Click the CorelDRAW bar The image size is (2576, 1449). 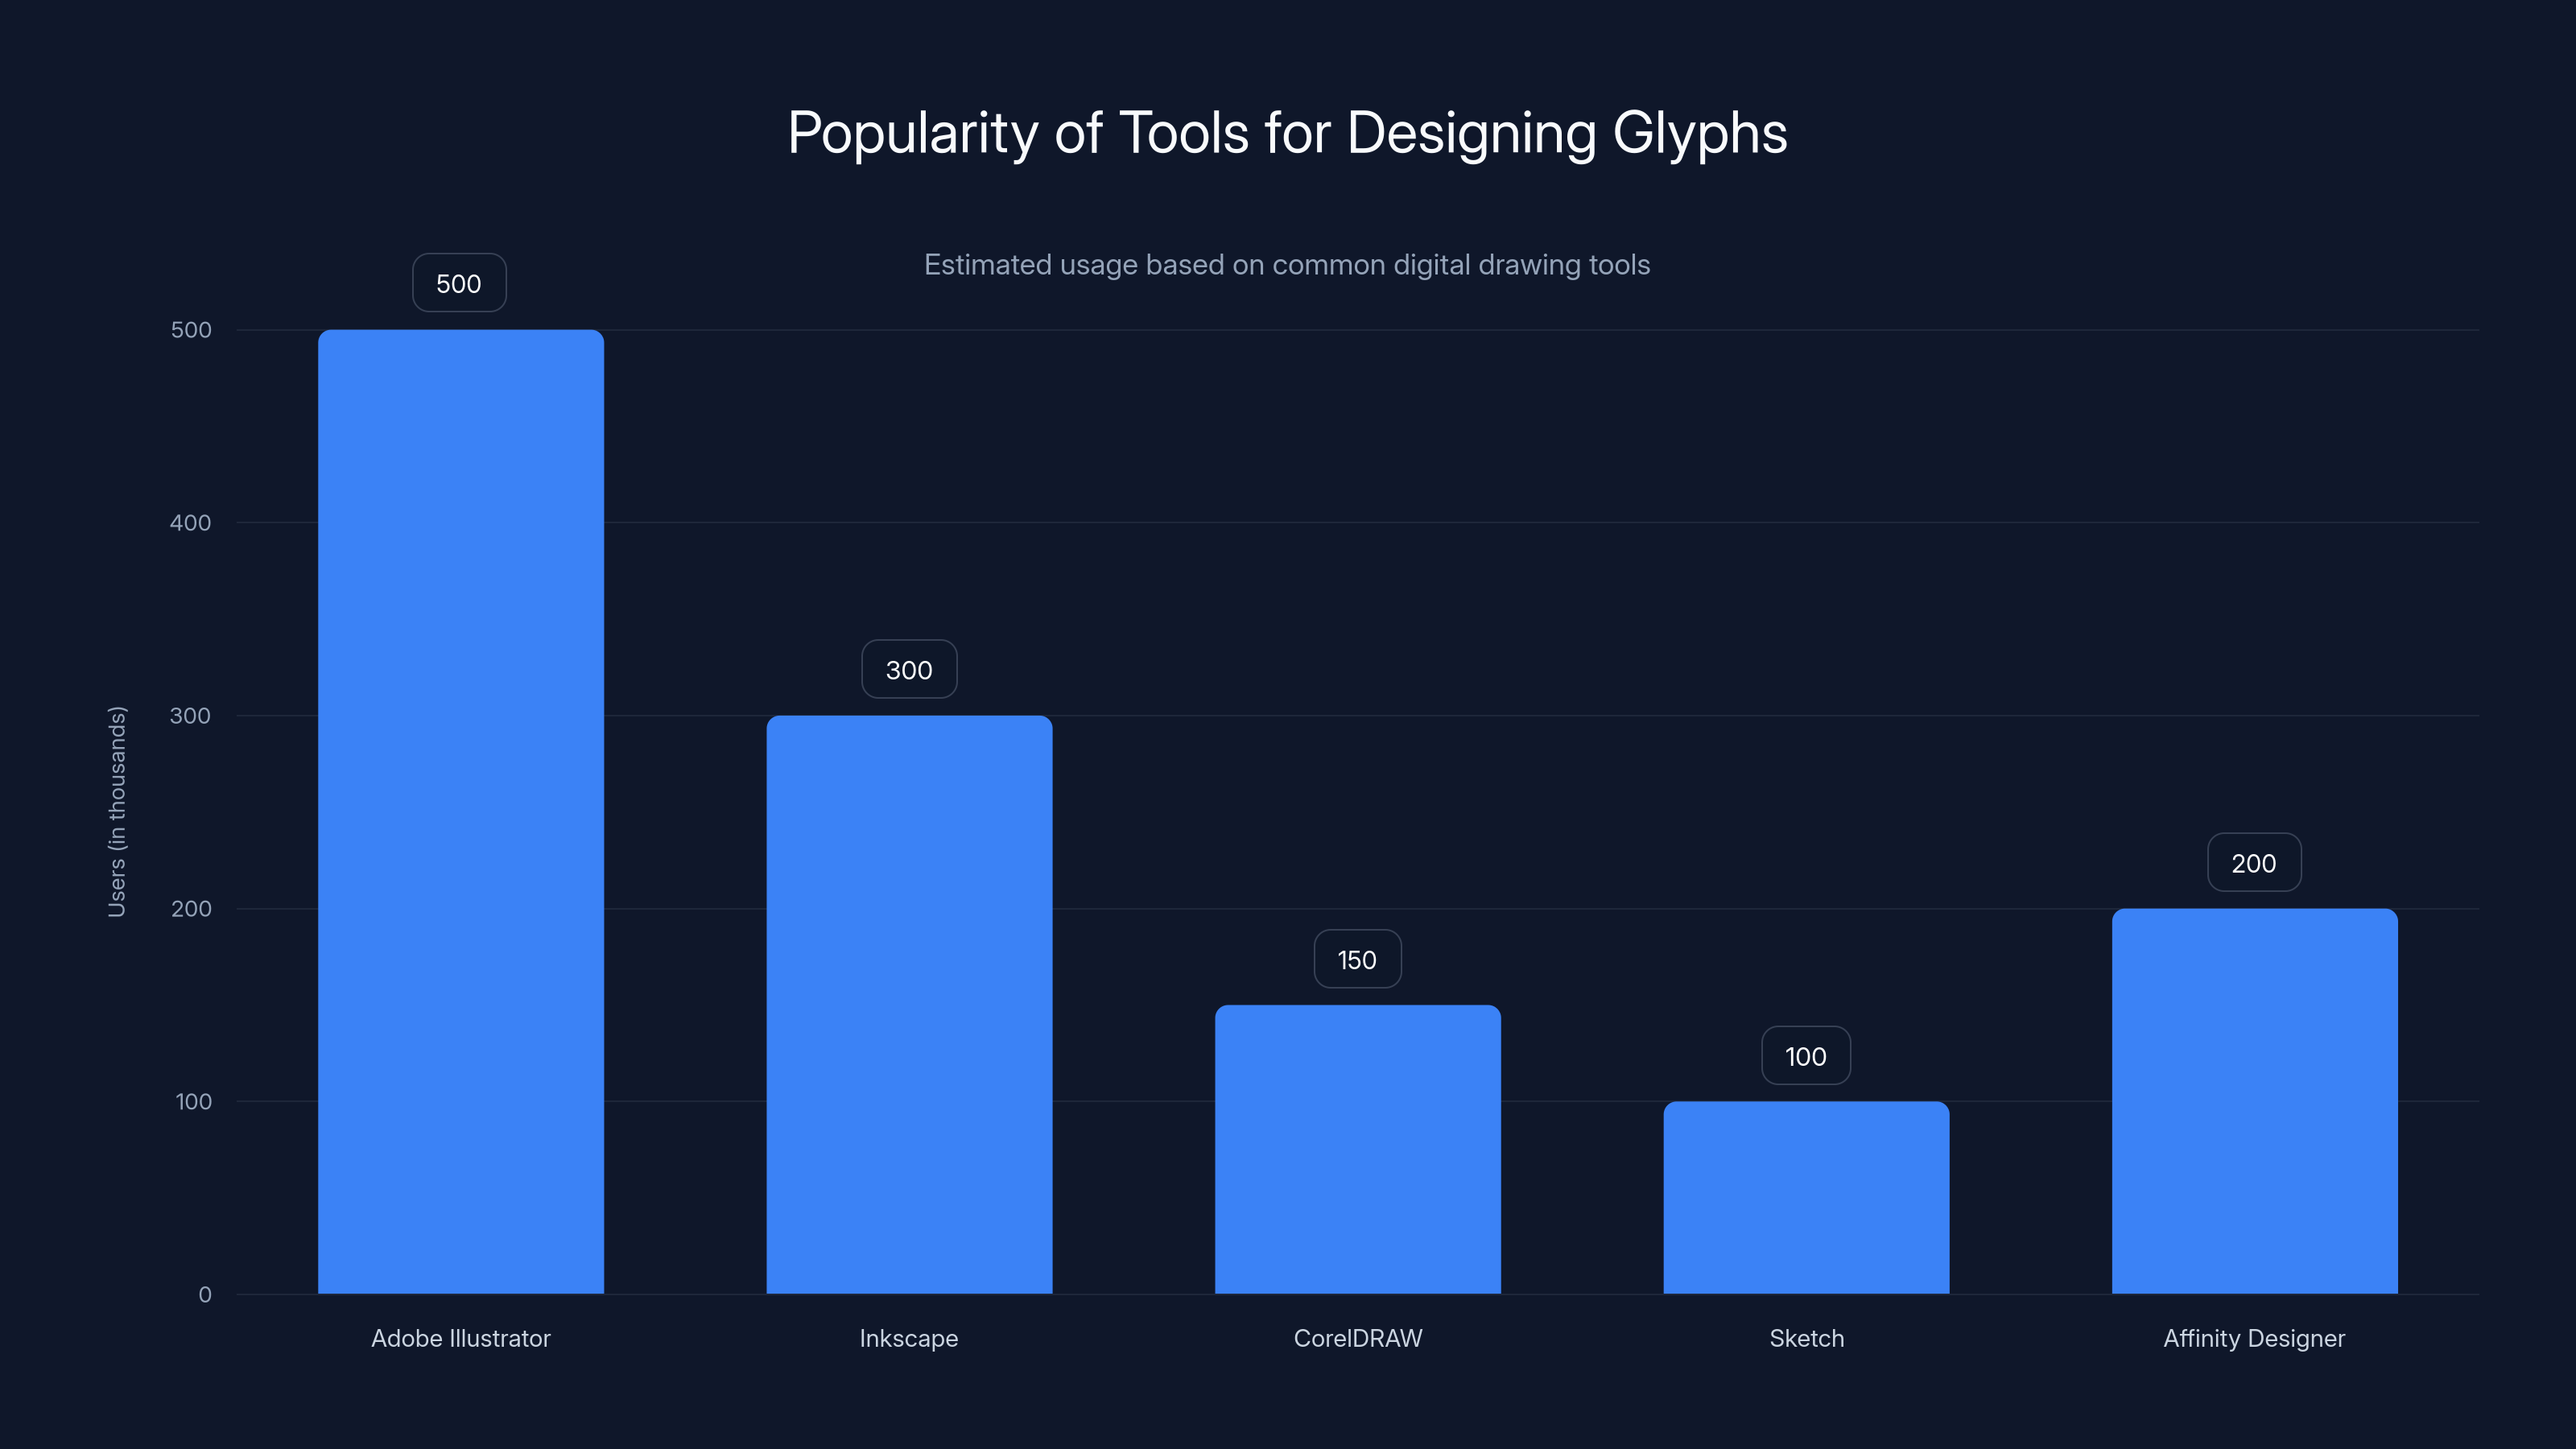(x=1358, y=1149)
